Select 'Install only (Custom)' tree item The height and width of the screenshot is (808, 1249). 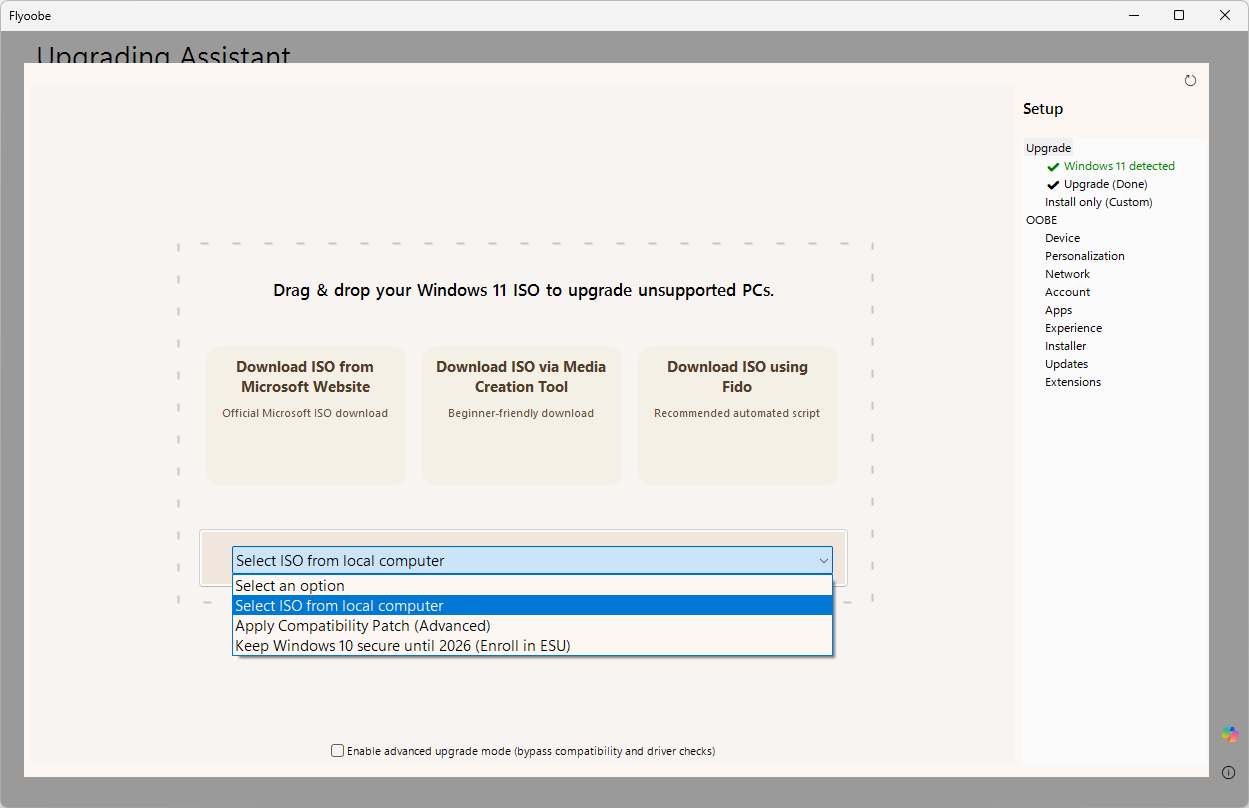[1099, 202]
